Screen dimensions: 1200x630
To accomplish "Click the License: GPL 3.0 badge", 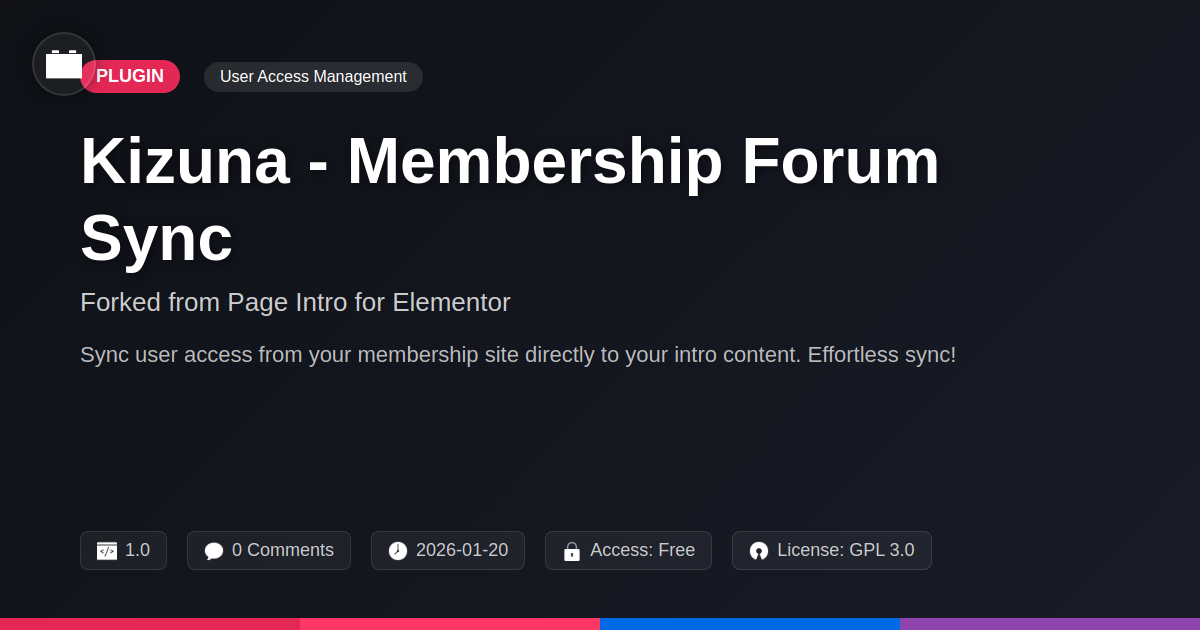I will [832, 550].
